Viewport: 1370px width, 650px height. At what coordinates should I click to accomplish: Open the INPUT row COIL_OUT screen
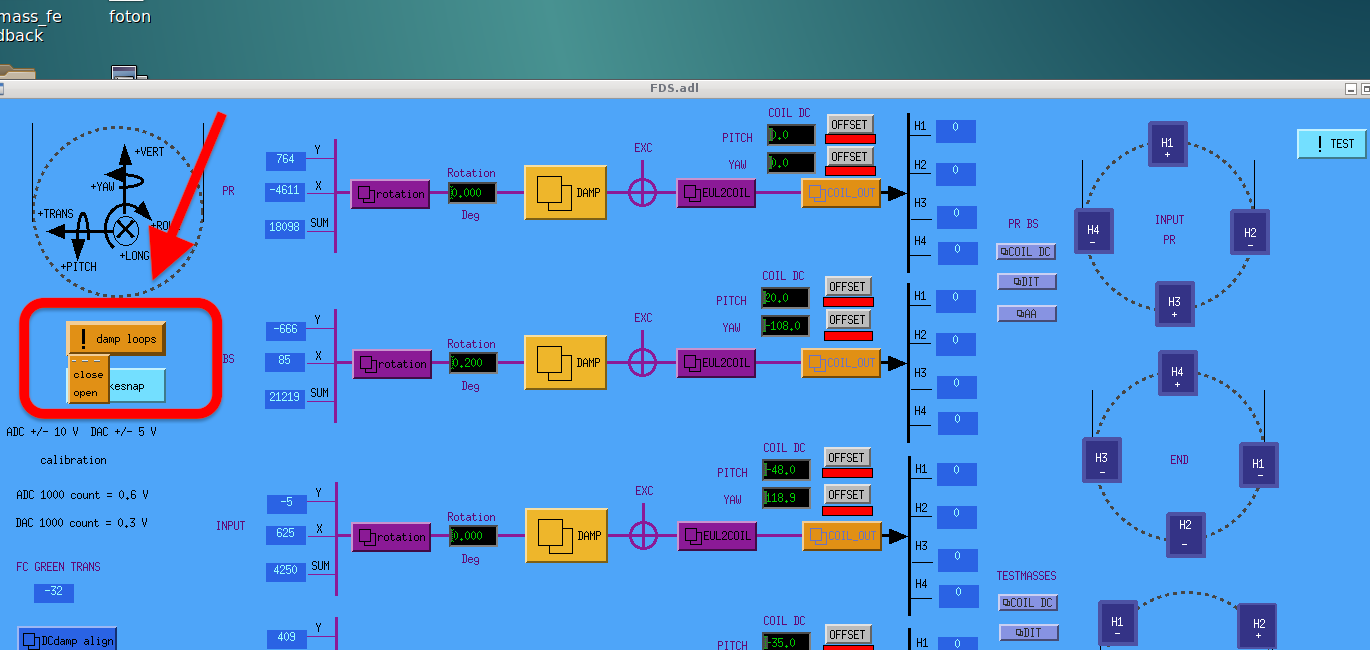(841, 536)
